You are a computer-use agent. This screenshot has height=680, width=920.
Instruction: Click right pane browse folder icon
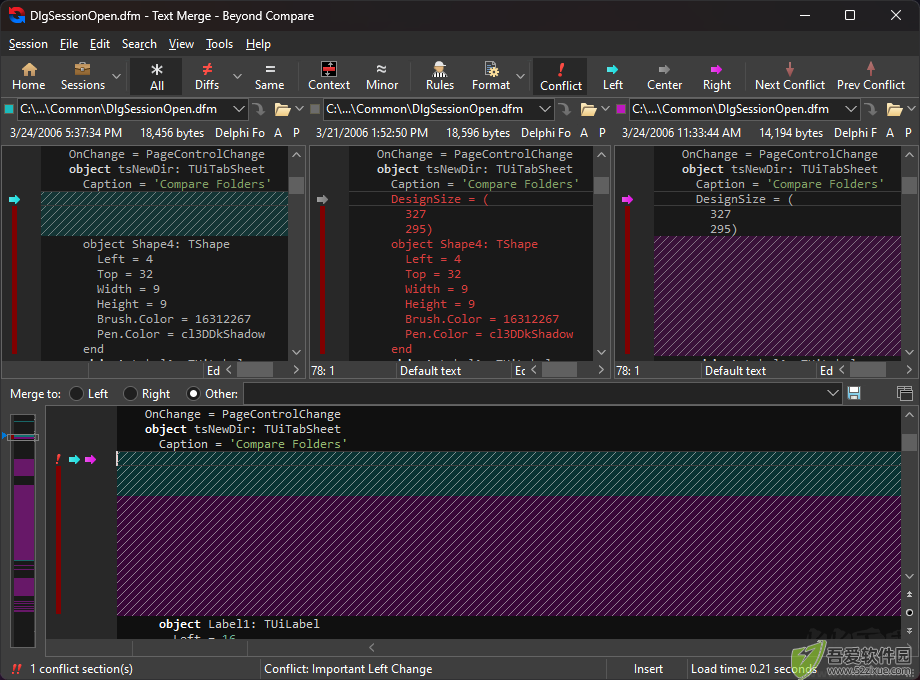pos(894,109)
